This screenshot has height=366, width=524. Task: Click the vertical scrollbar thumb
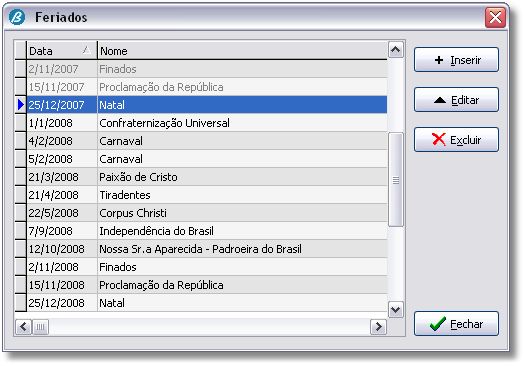(396, 180)
